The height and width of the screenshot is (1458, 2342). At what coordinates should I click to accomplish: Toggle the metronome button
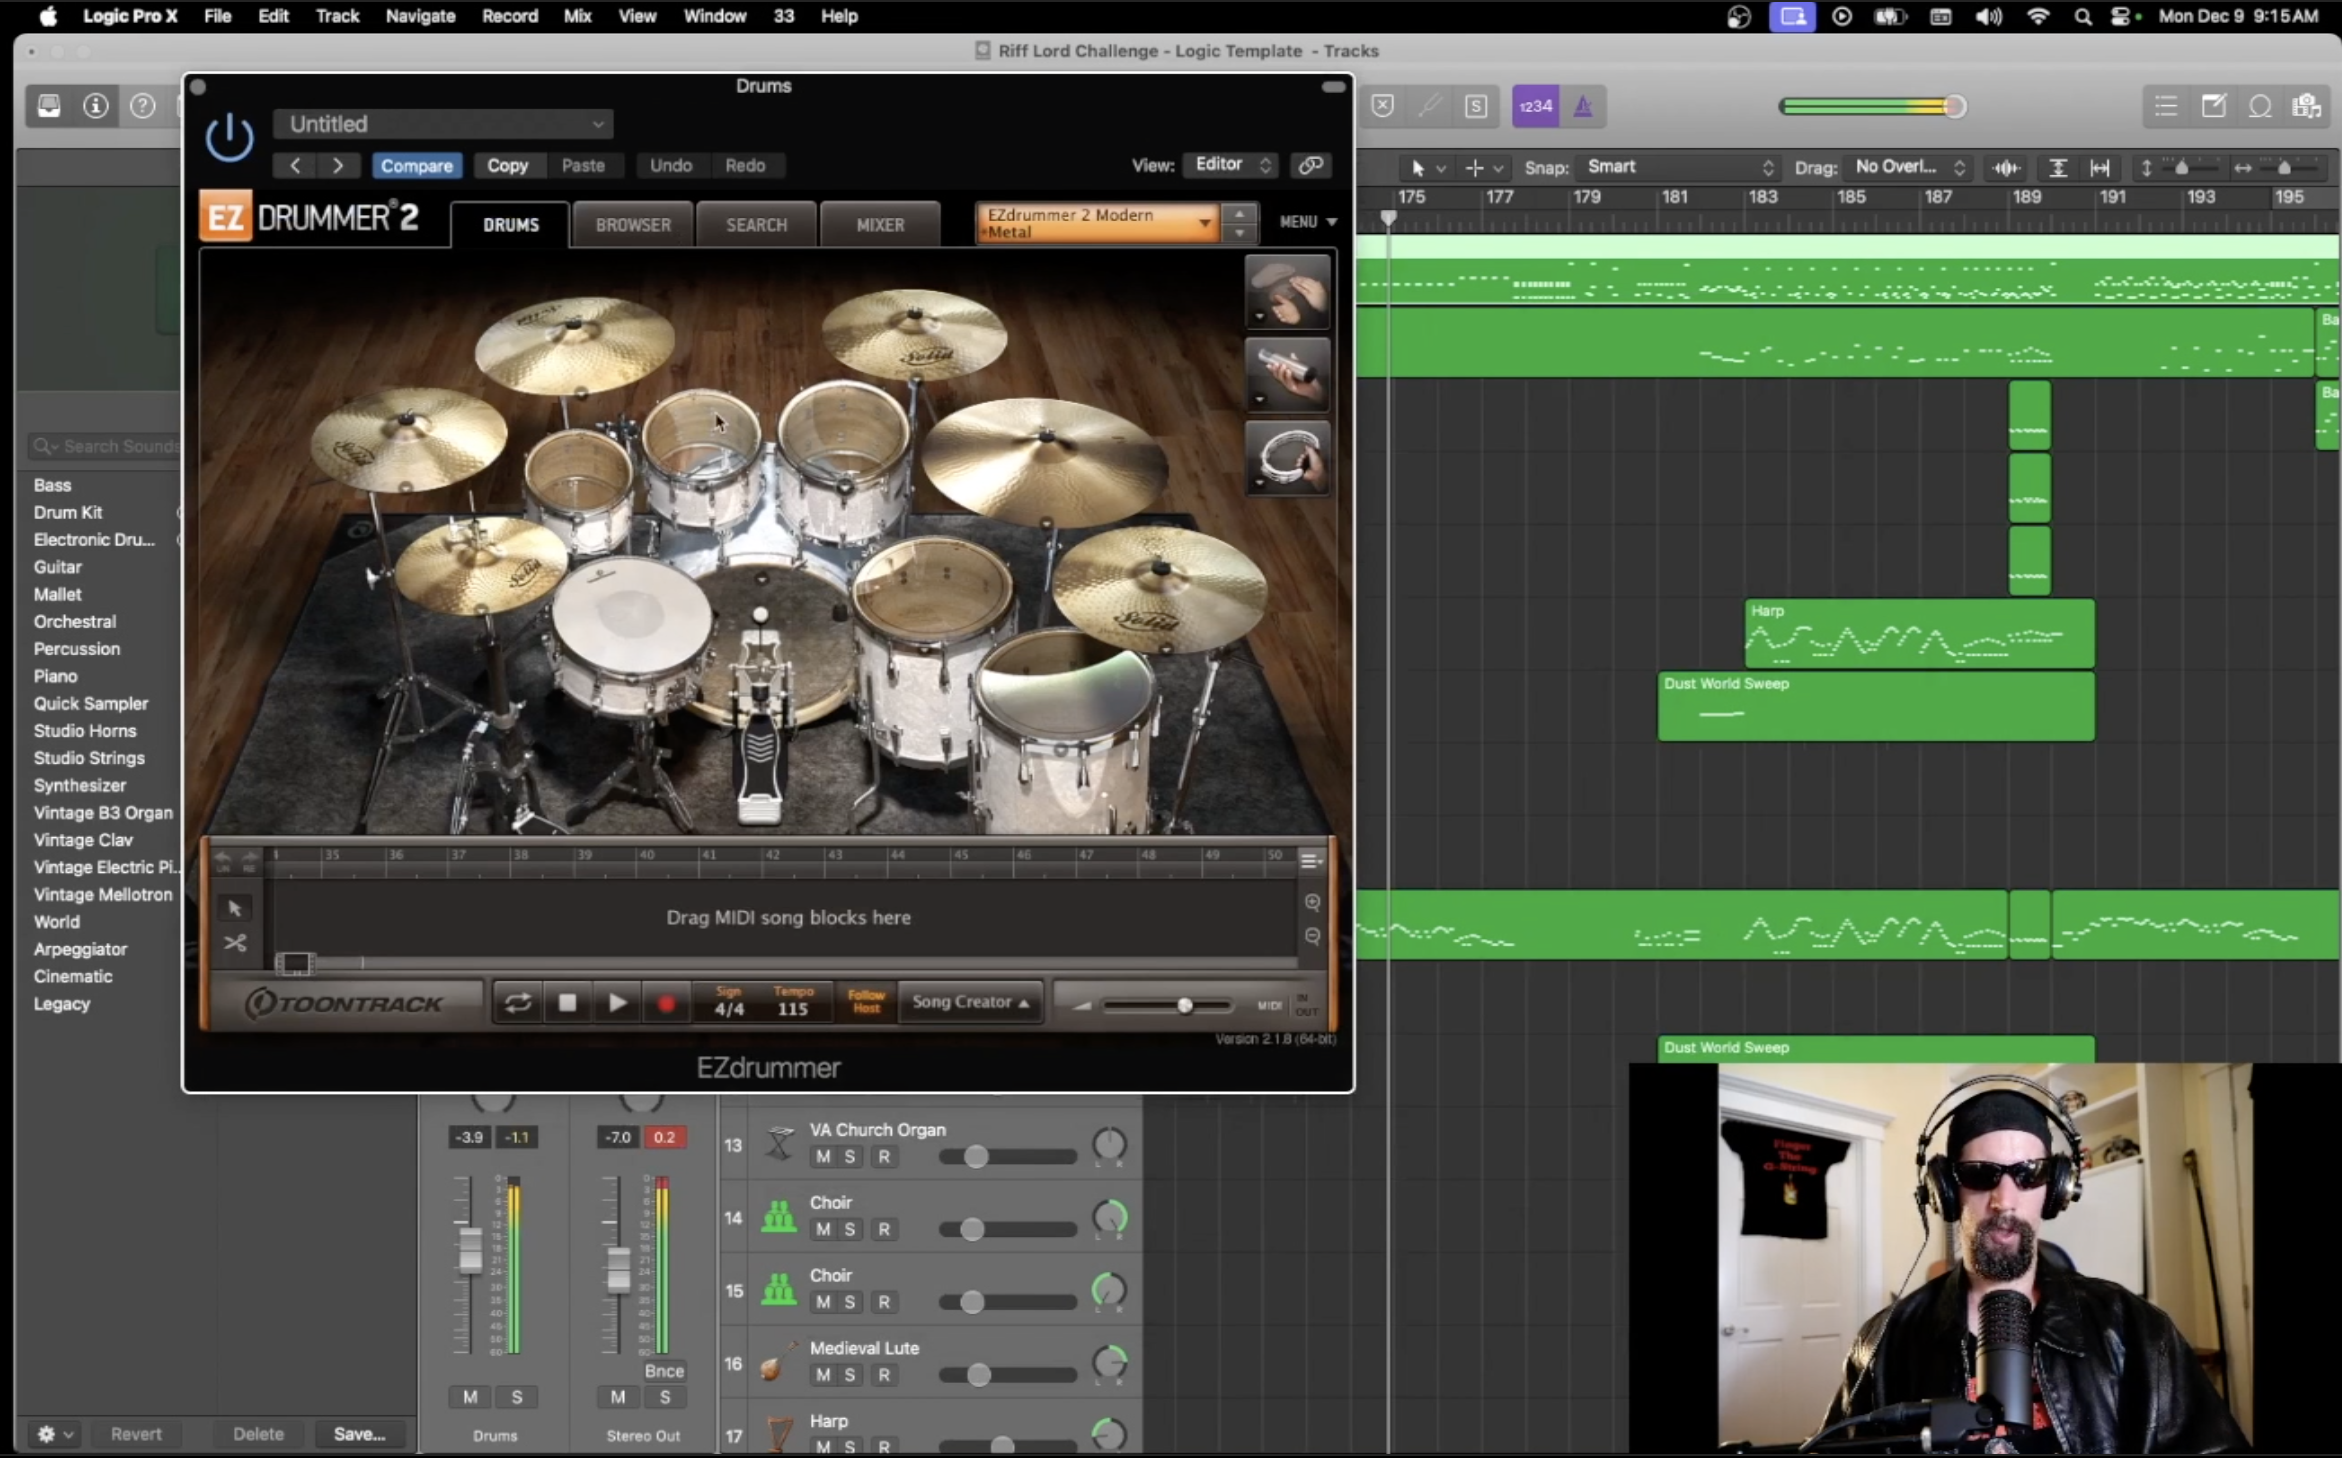[1583, 106]
